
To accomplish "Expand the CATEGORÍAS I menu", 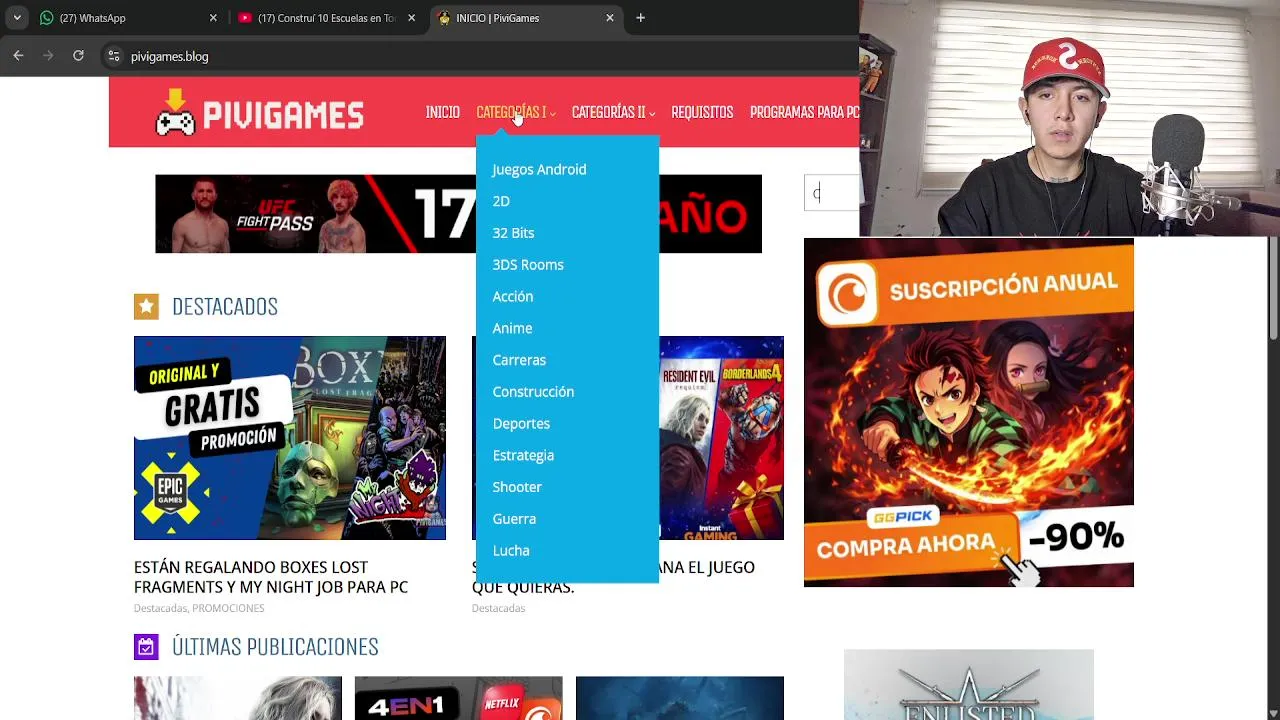I will point(515,112).
